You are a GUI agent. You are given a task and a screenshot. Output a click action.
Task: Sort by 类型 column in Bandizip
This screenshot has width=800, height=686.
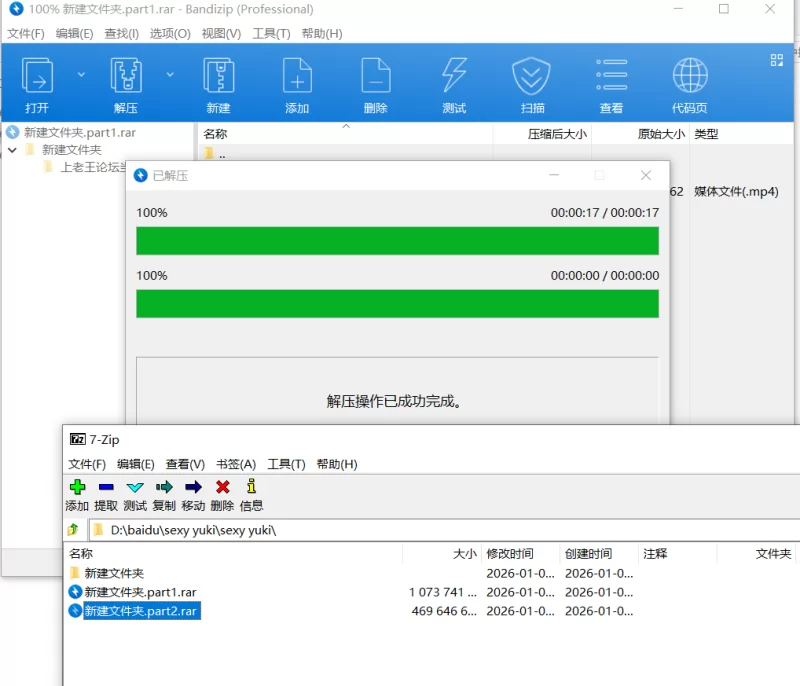706,134
